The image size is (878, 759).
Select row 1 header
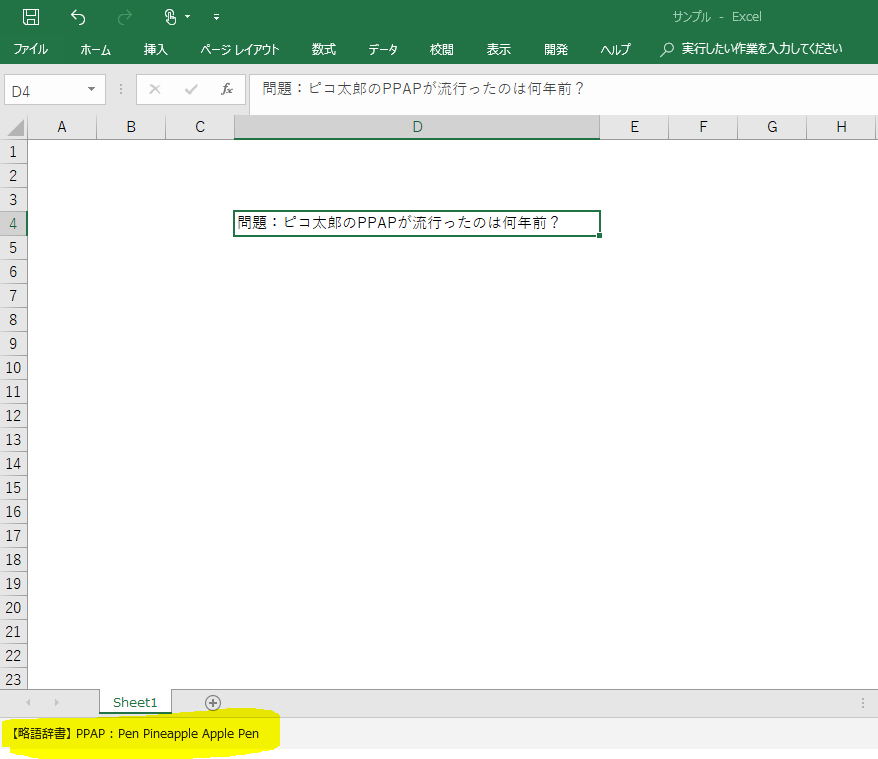tap(13, 152)
